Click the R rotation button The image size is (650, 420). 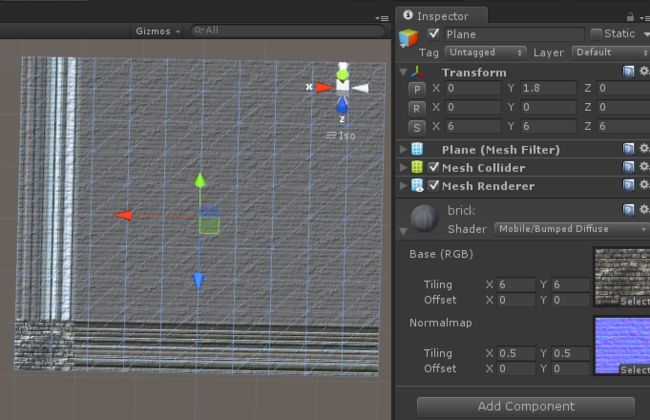417,108
